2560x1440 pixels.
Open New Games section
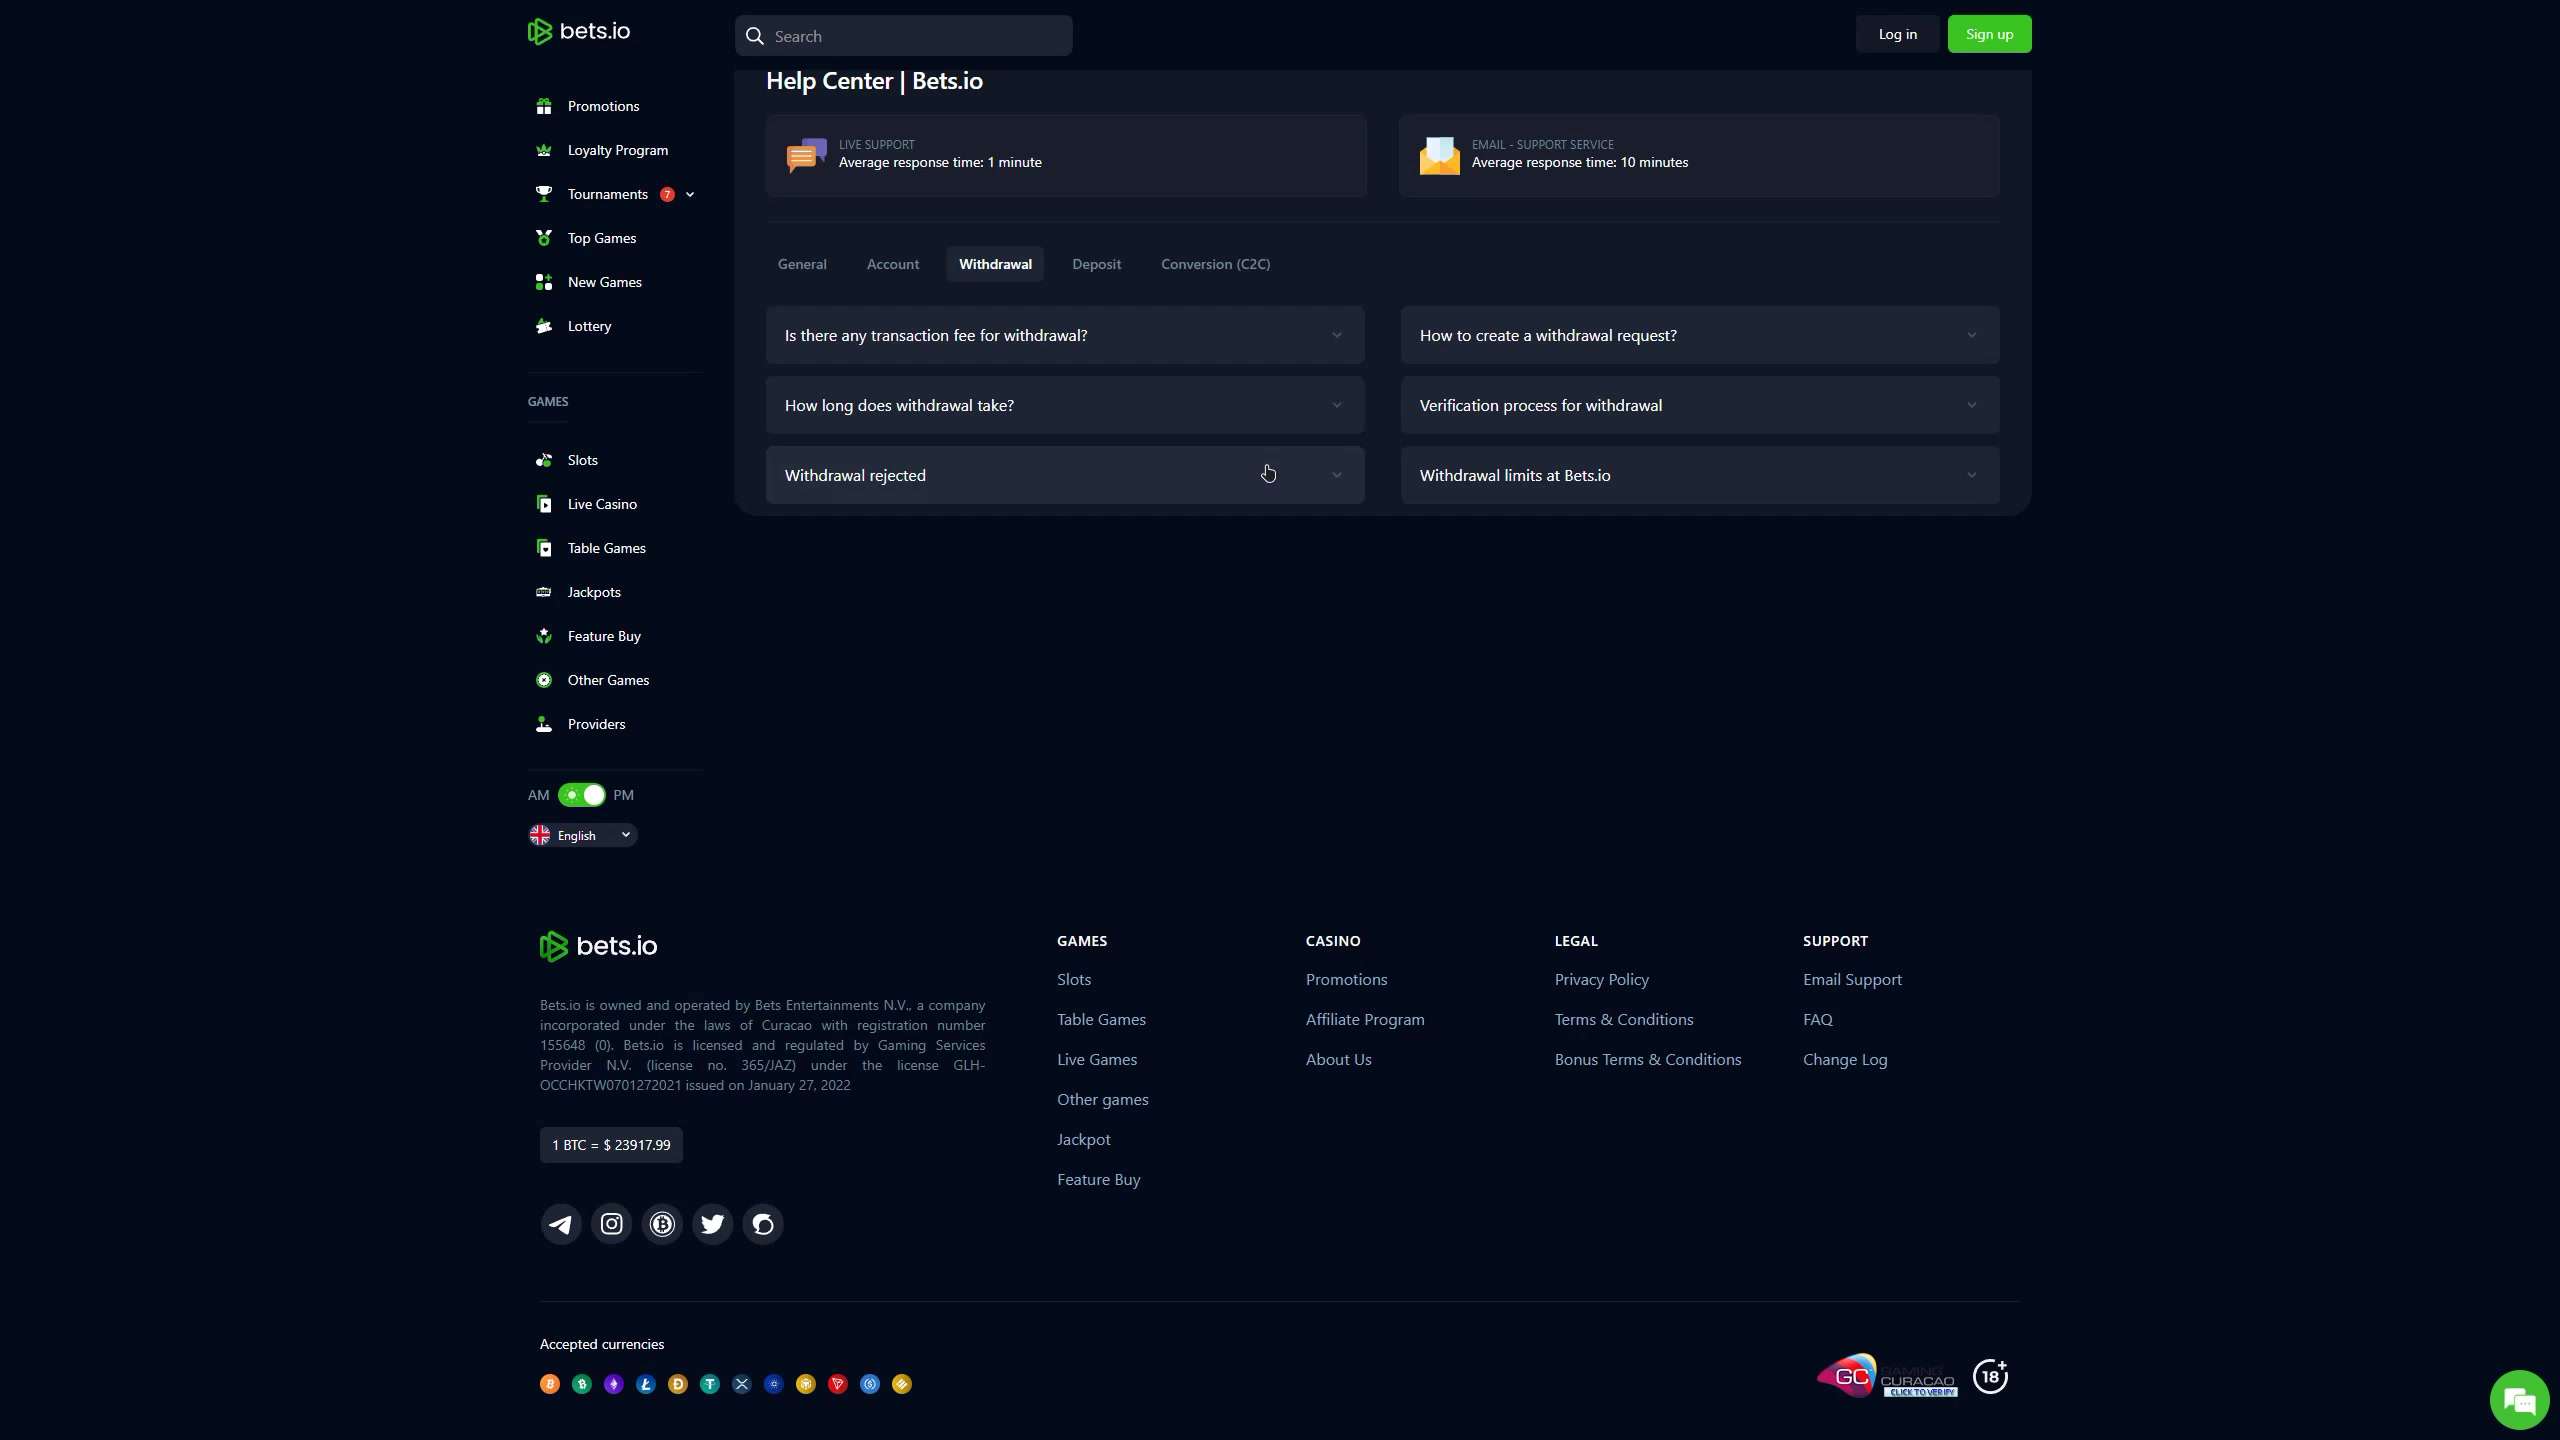(604, 282)
